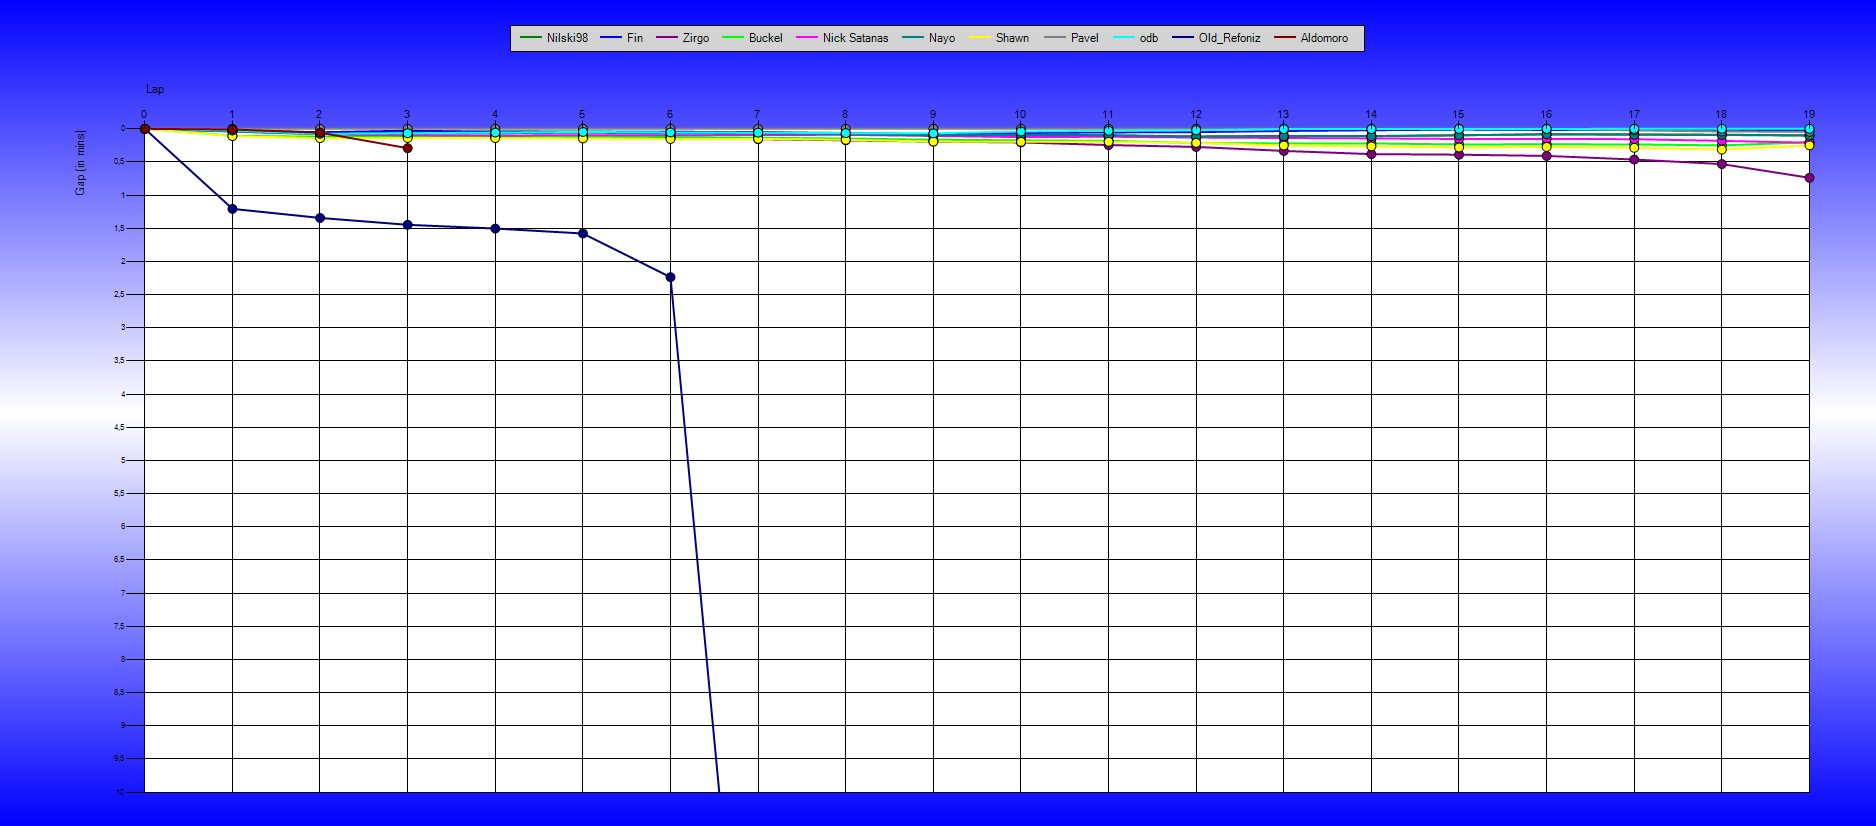Select the Buckel legend label
The height and width of the screenshot is (826, 1876).
[766, 38]
